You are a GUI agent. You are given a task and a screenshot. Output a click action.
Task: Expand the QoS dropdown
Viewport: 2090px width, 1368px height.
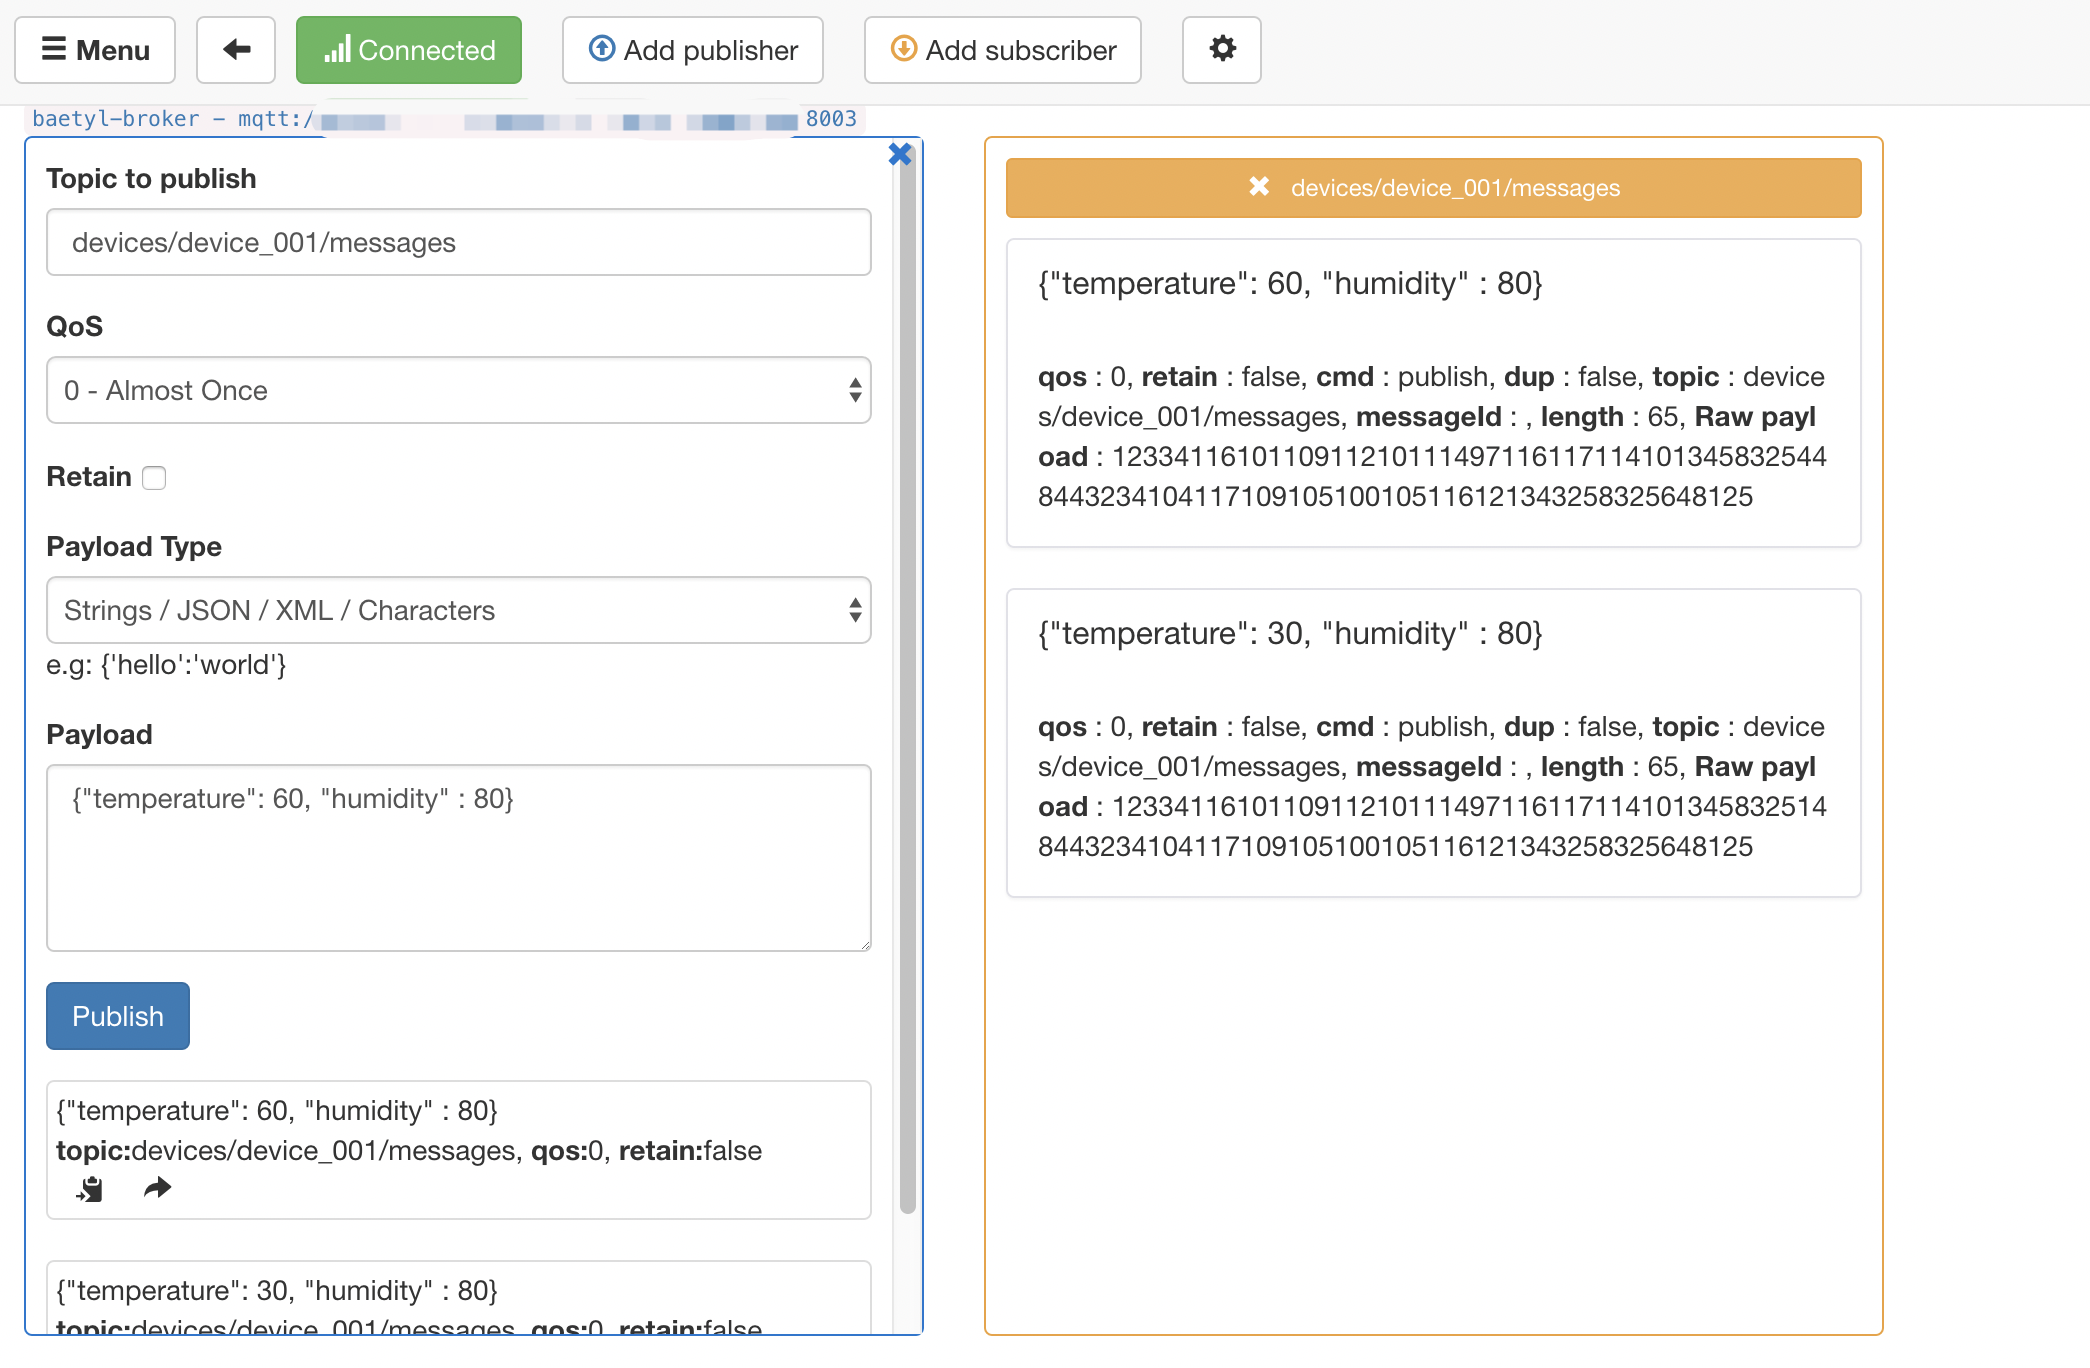459,390
